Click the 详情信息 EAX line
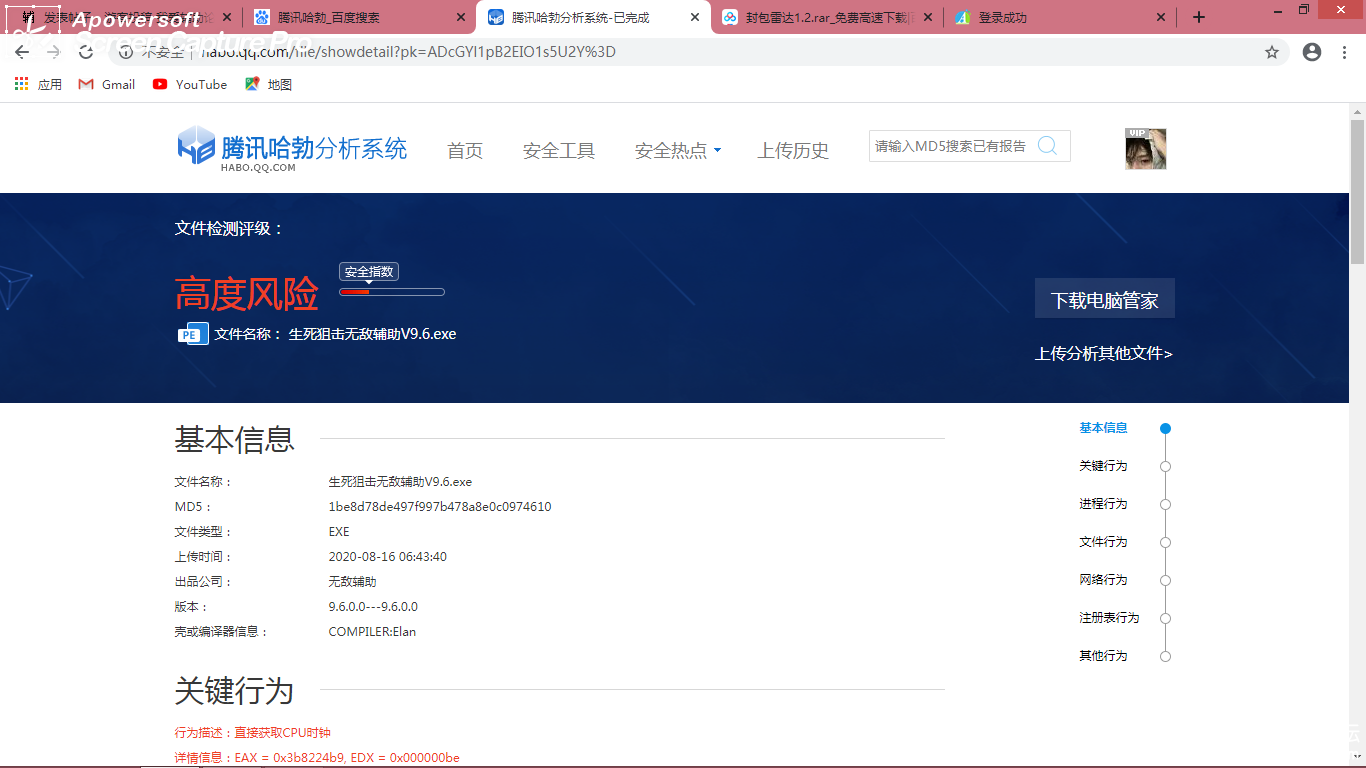The height and width of the screenshot is (768, 1366). tap(317, 758)
